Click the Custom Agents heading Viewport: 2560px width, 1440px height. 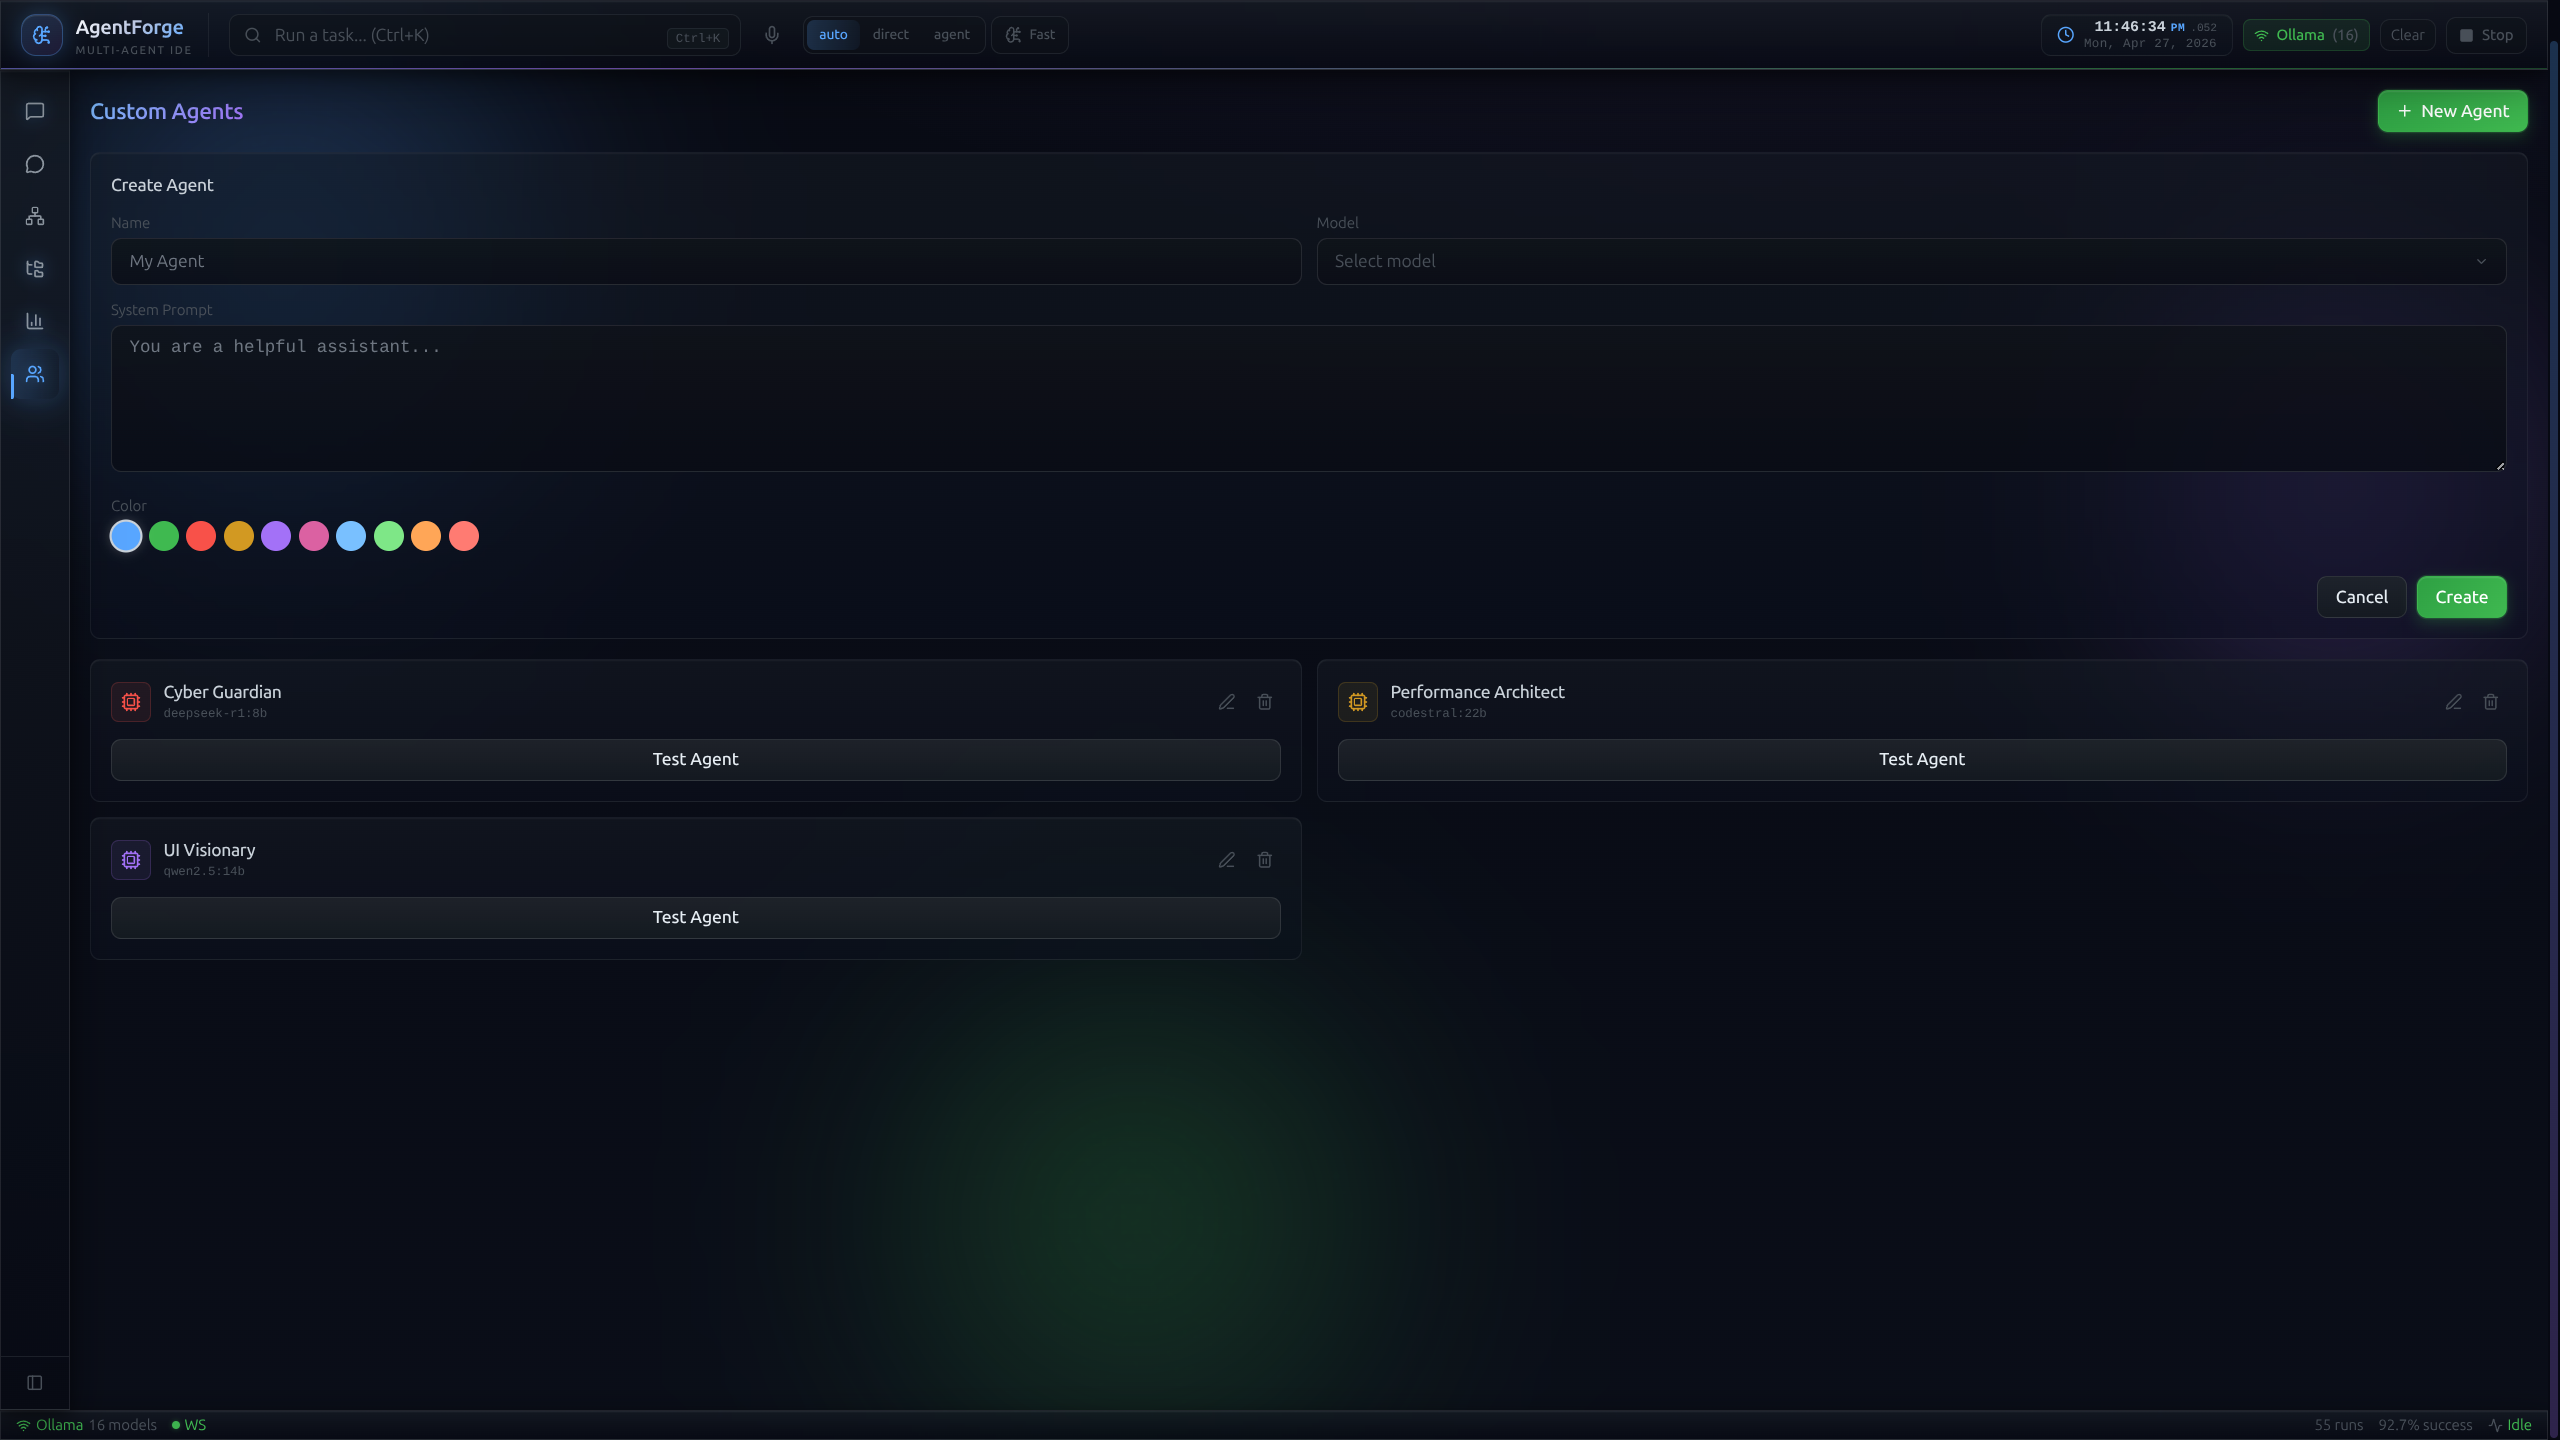pyautogui.click(x=167, y=111)
